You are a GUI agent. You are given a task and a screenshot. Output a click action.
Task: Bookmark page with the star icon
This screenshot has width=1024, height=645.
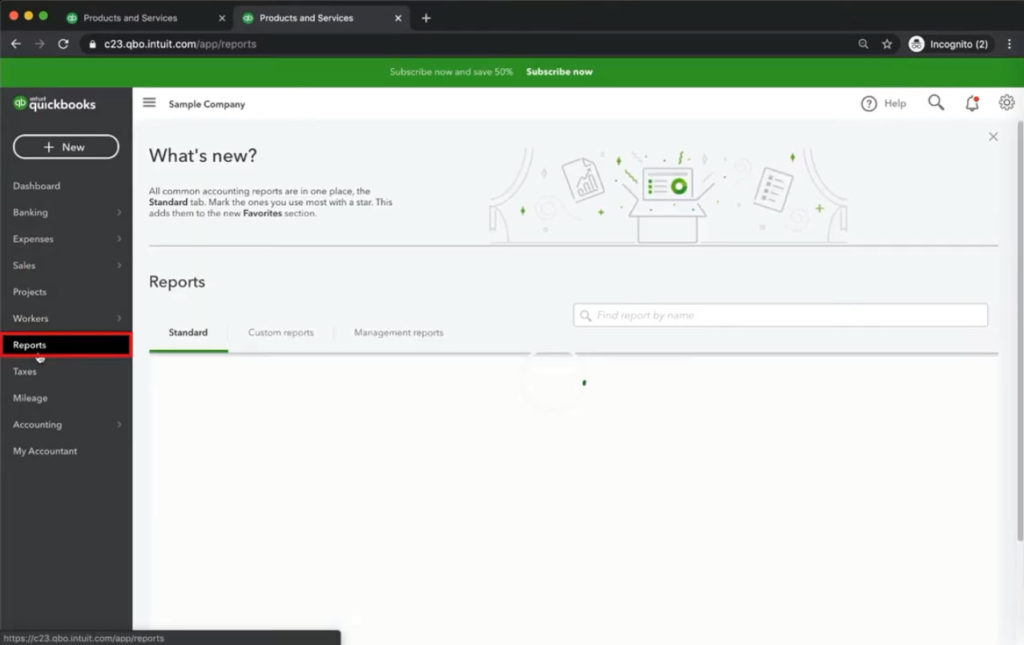pyautogui.click(x=887, y=44)
